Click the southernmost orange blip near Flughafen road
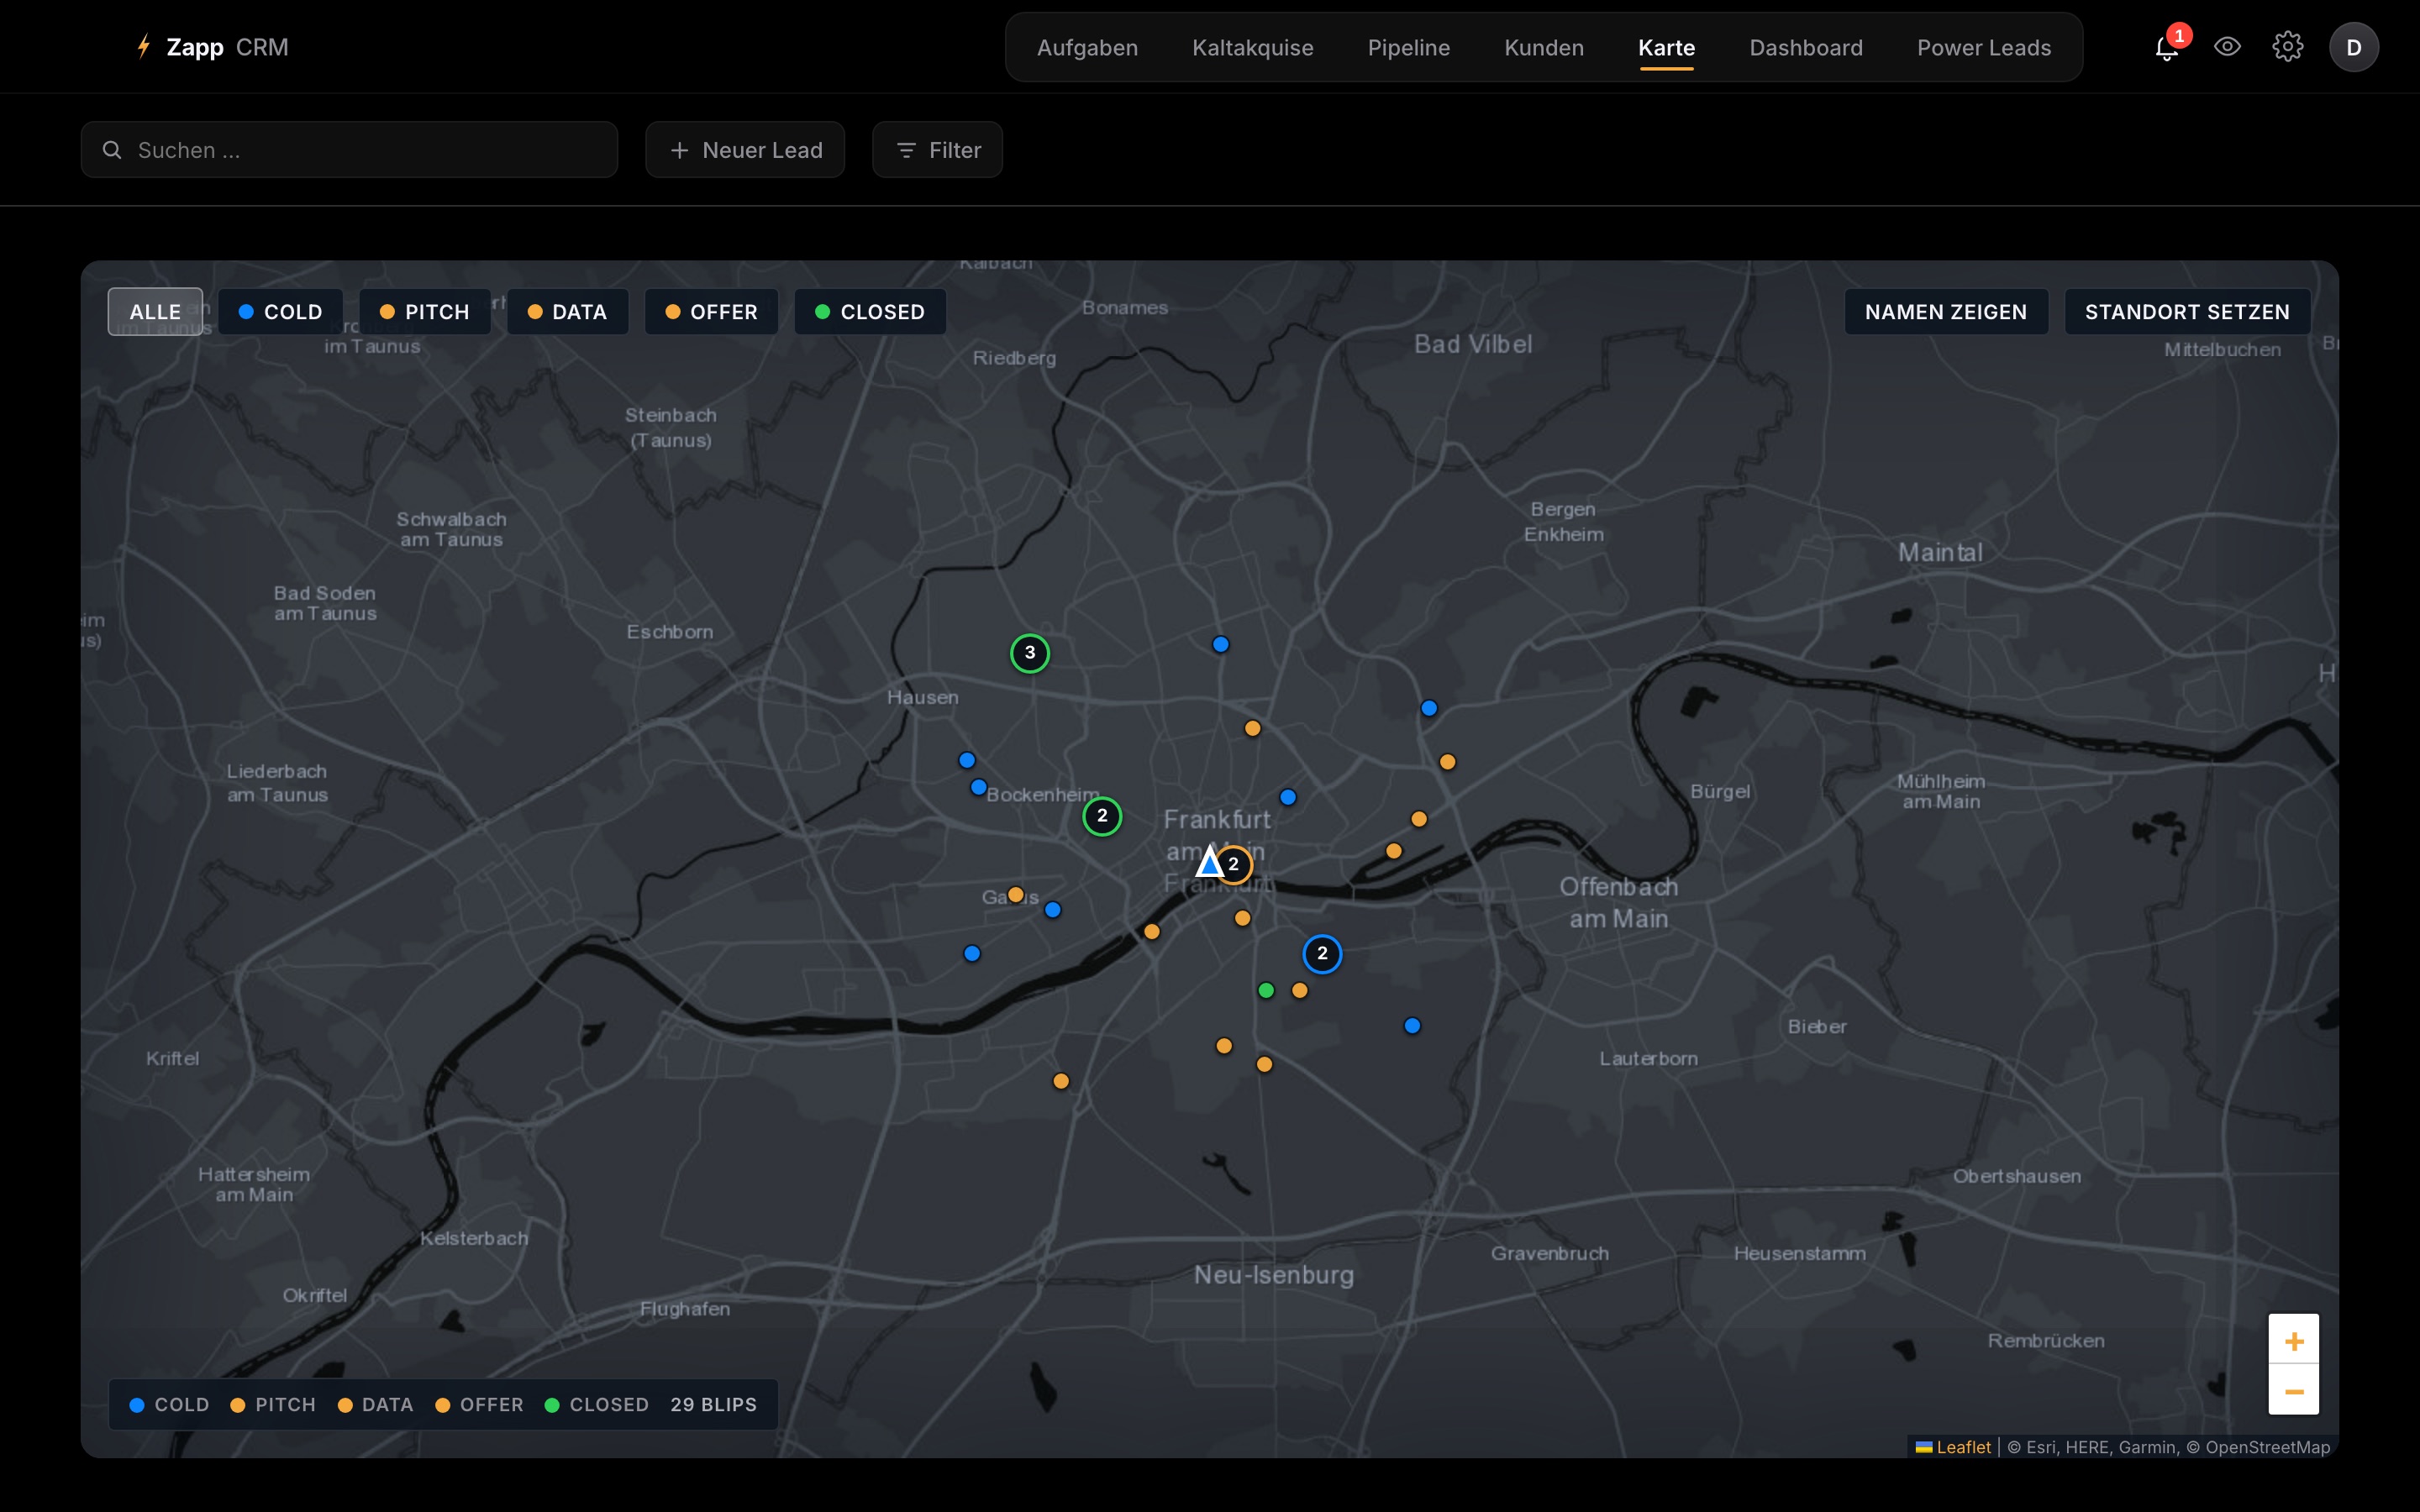 tap(1061, 1081)
